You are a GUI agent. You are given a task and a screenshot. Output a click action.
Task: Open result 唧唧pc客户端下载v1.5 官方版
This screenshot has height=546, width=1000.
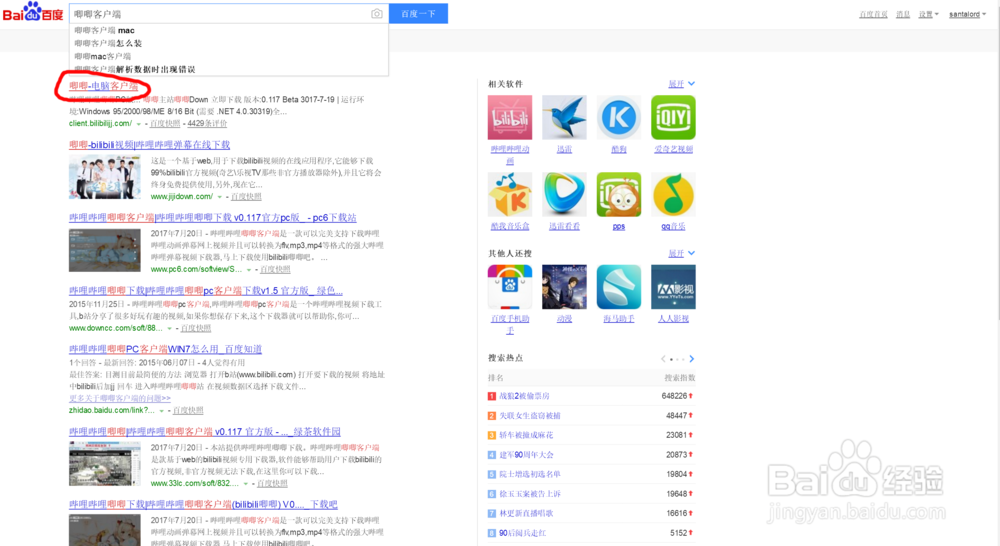pyautogui.click(x=205, y=290)
